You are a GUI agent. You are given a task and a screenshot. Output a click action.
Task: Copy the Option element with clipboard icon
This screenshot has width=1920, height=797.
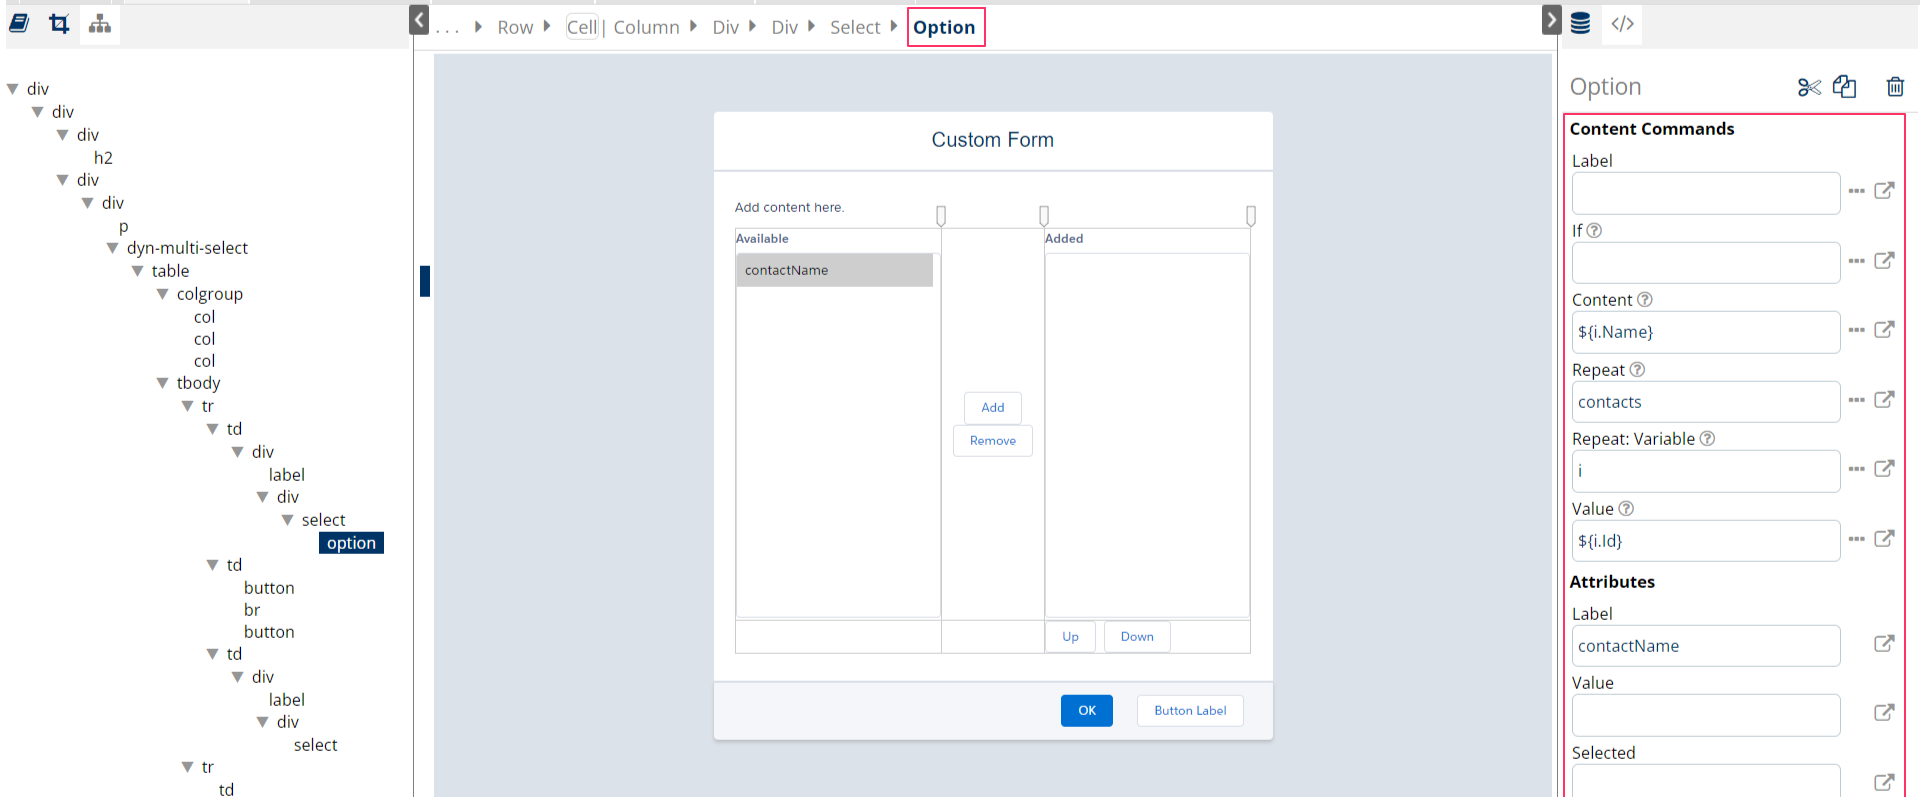[x=1844, y=87]
